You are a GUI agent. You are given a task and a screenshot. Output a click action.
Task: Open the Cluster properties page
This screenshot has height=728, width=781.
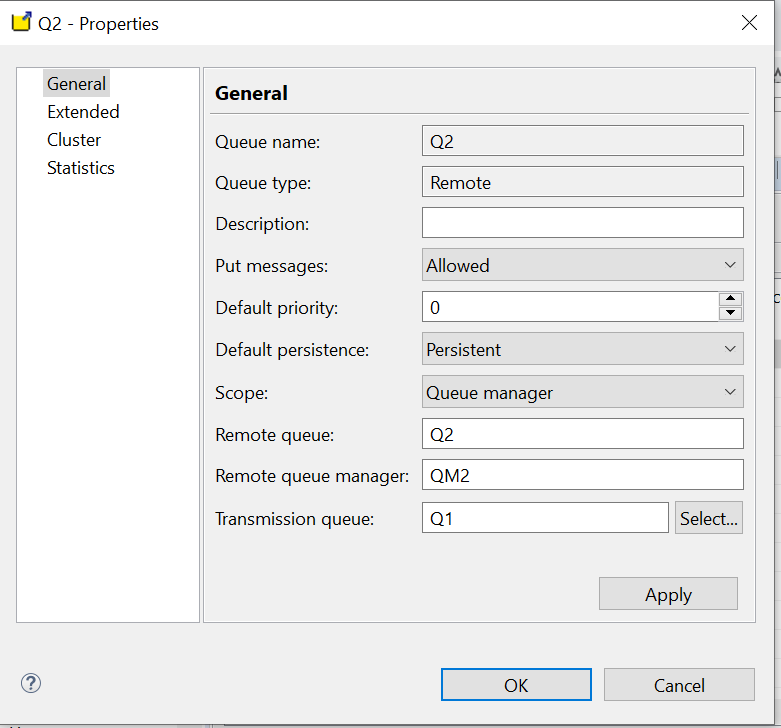74,140
